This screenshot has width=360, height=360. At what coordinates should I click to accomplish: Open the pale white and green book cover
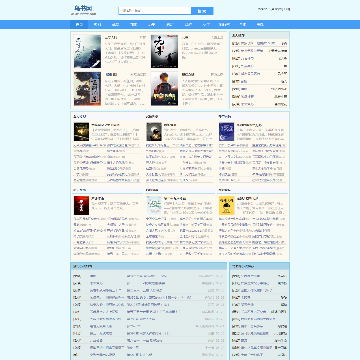(x=154, y=205)
